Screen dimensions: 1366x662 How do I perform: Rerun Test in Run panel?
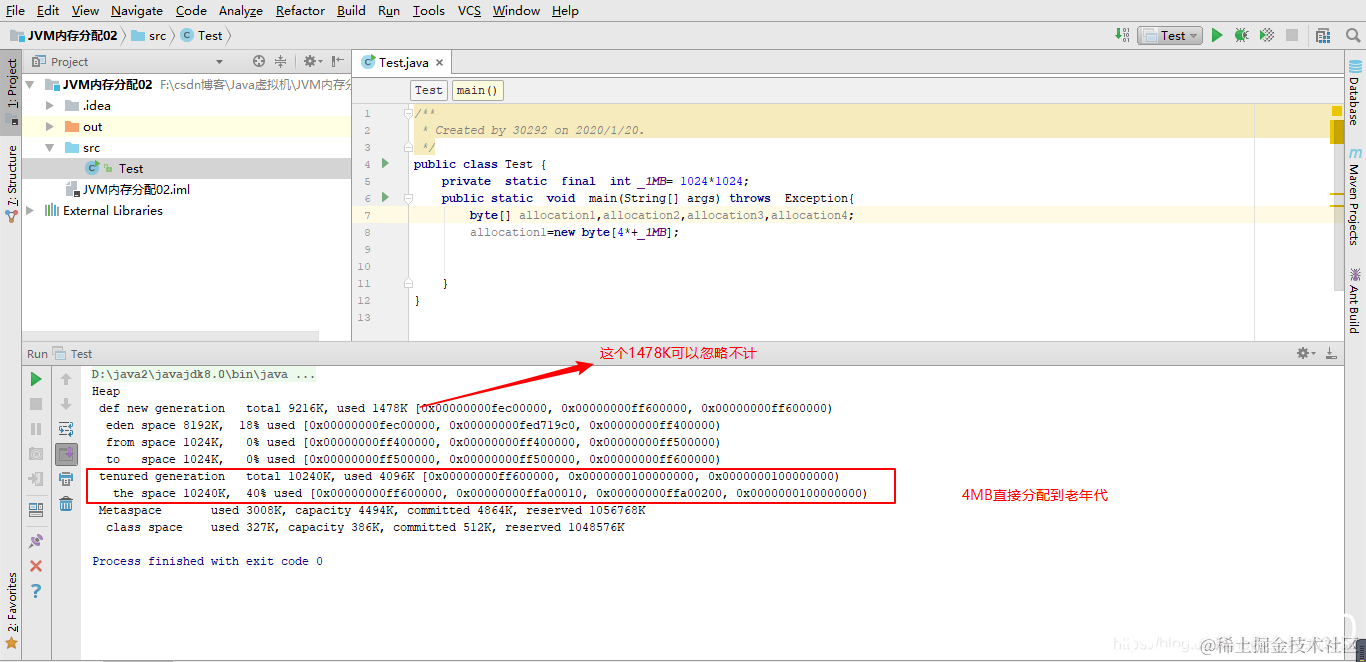pos(36,379)
